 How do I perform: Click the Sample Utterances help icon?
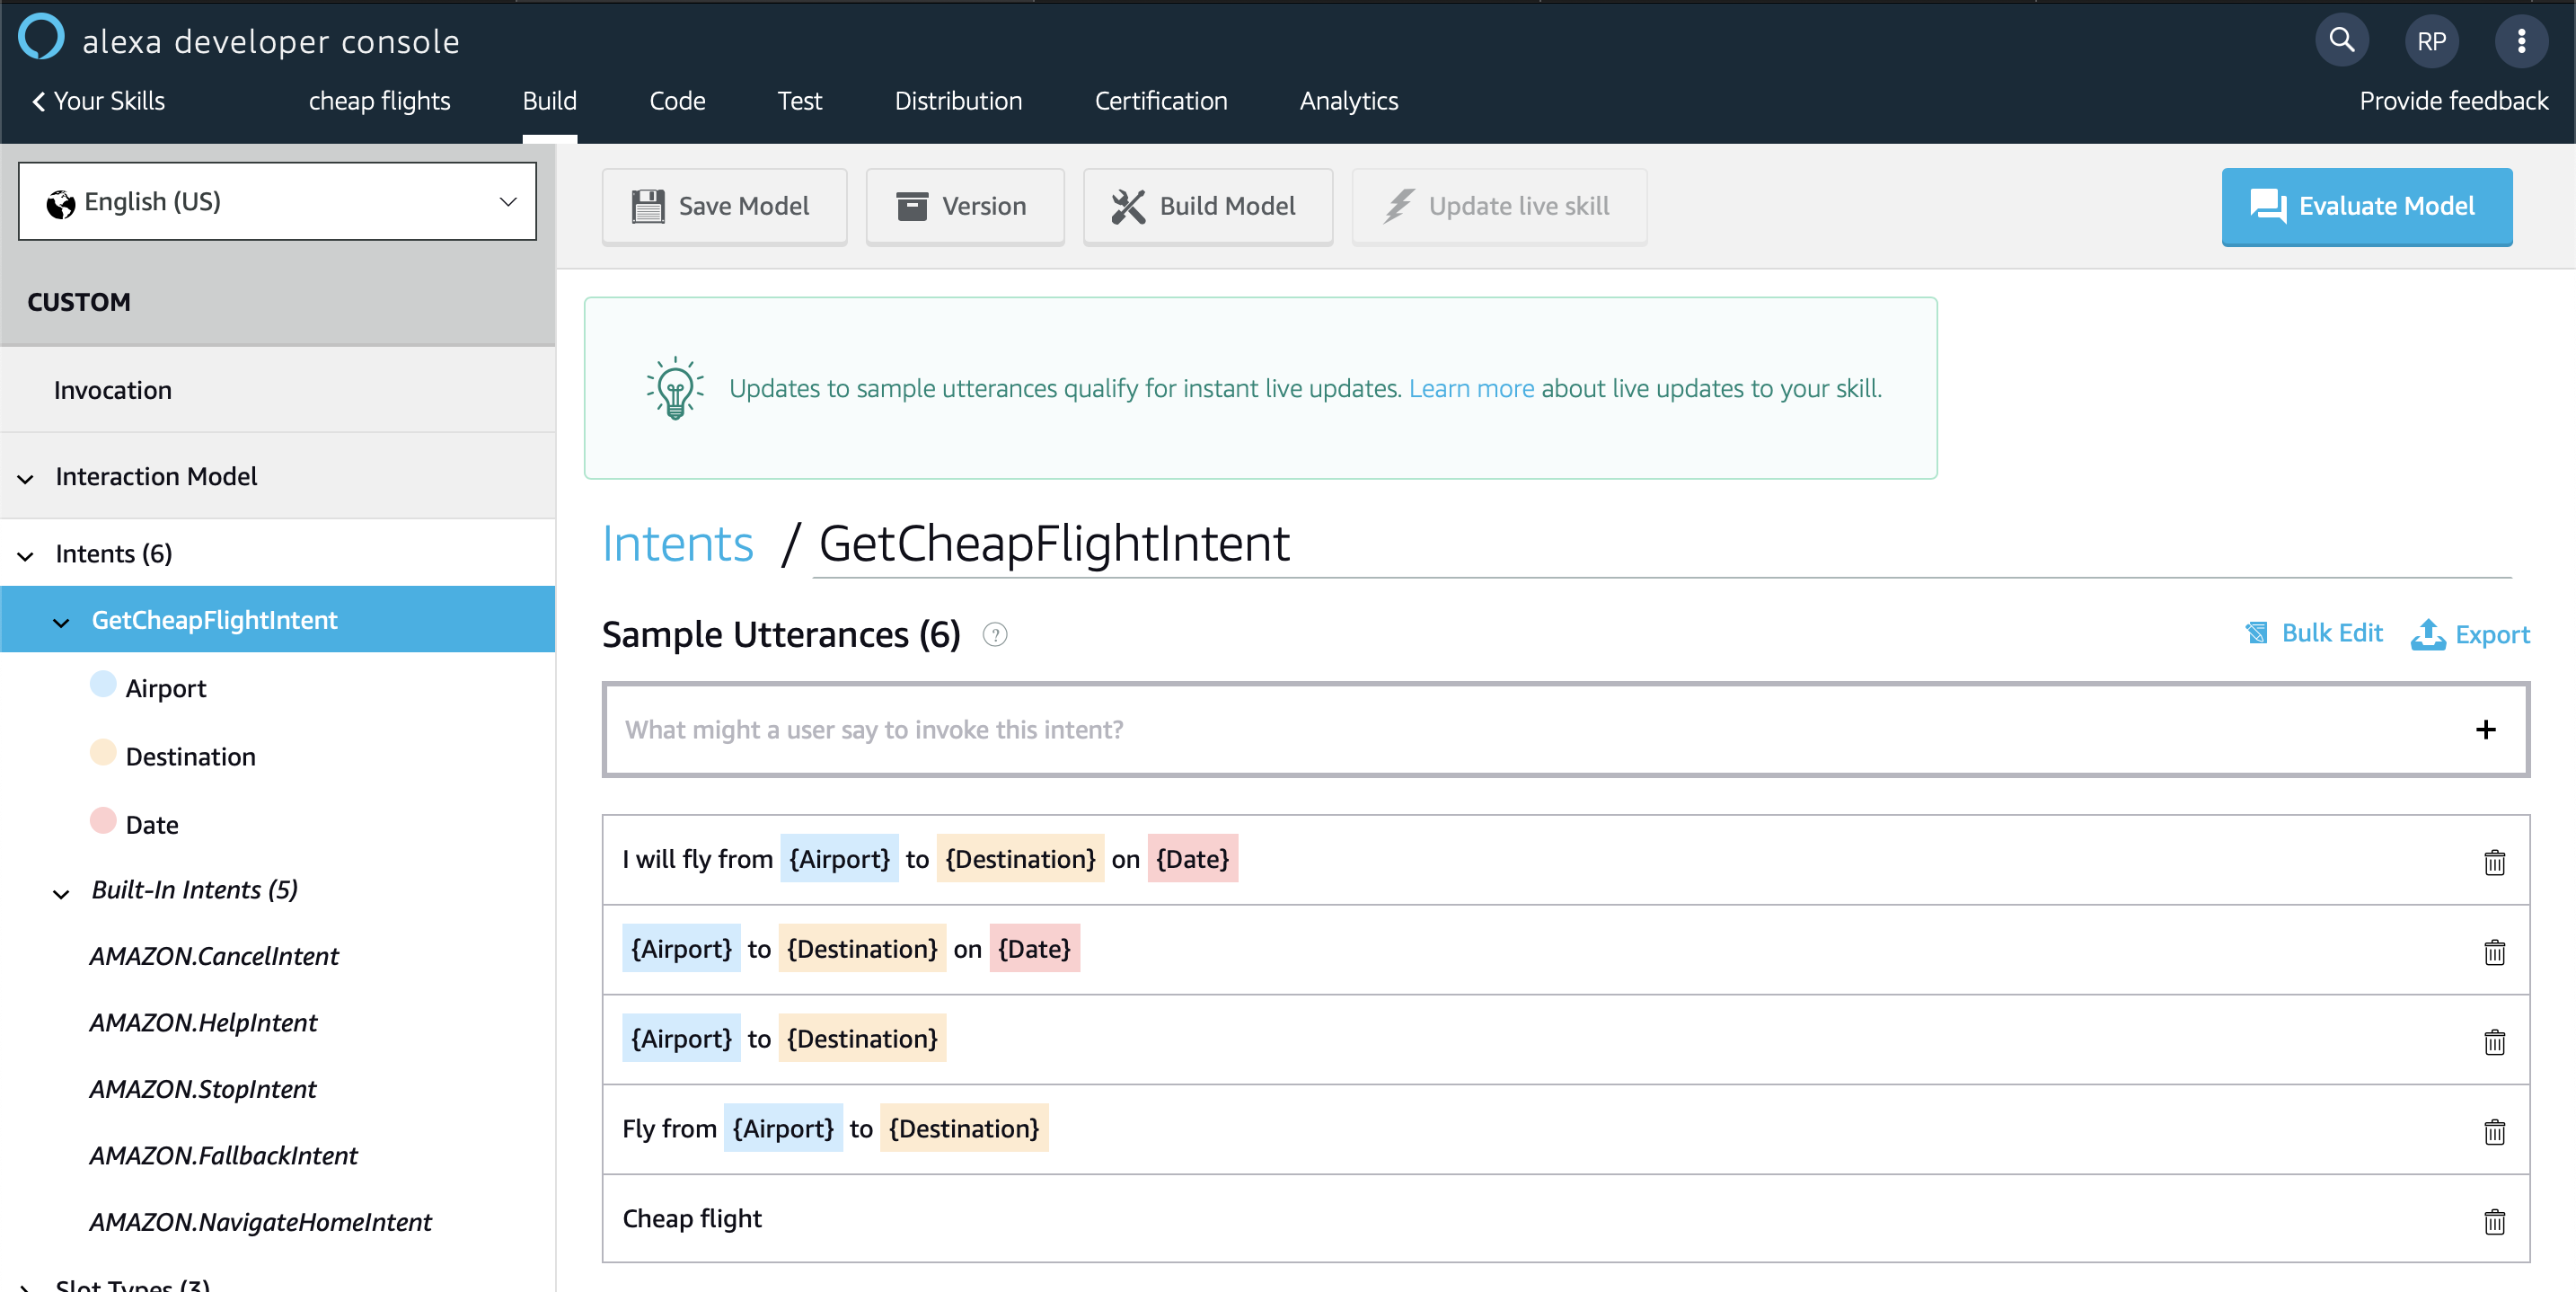tap(994, 635)
